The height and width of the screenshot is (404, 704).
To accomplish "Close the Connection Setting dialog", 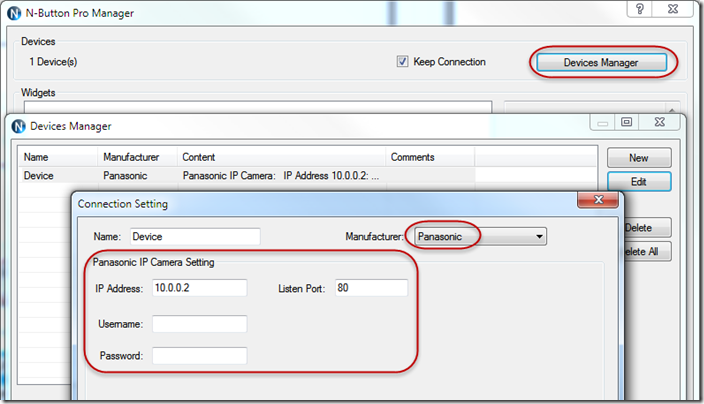I will point(598,199).
